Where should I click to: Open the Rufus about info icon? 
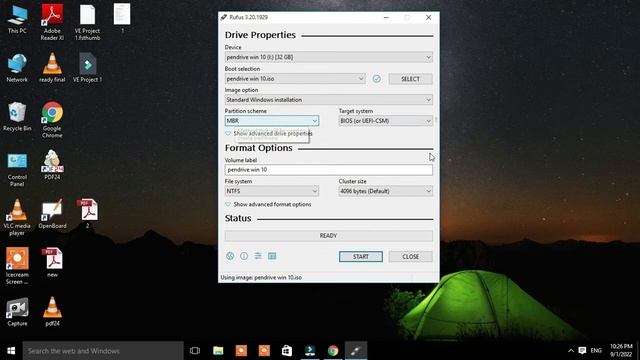(244, 256)
